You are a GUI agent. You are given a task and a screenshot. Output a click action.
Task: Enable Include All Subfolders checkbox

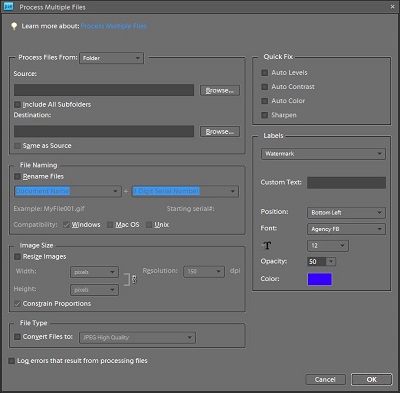(17, 105)
